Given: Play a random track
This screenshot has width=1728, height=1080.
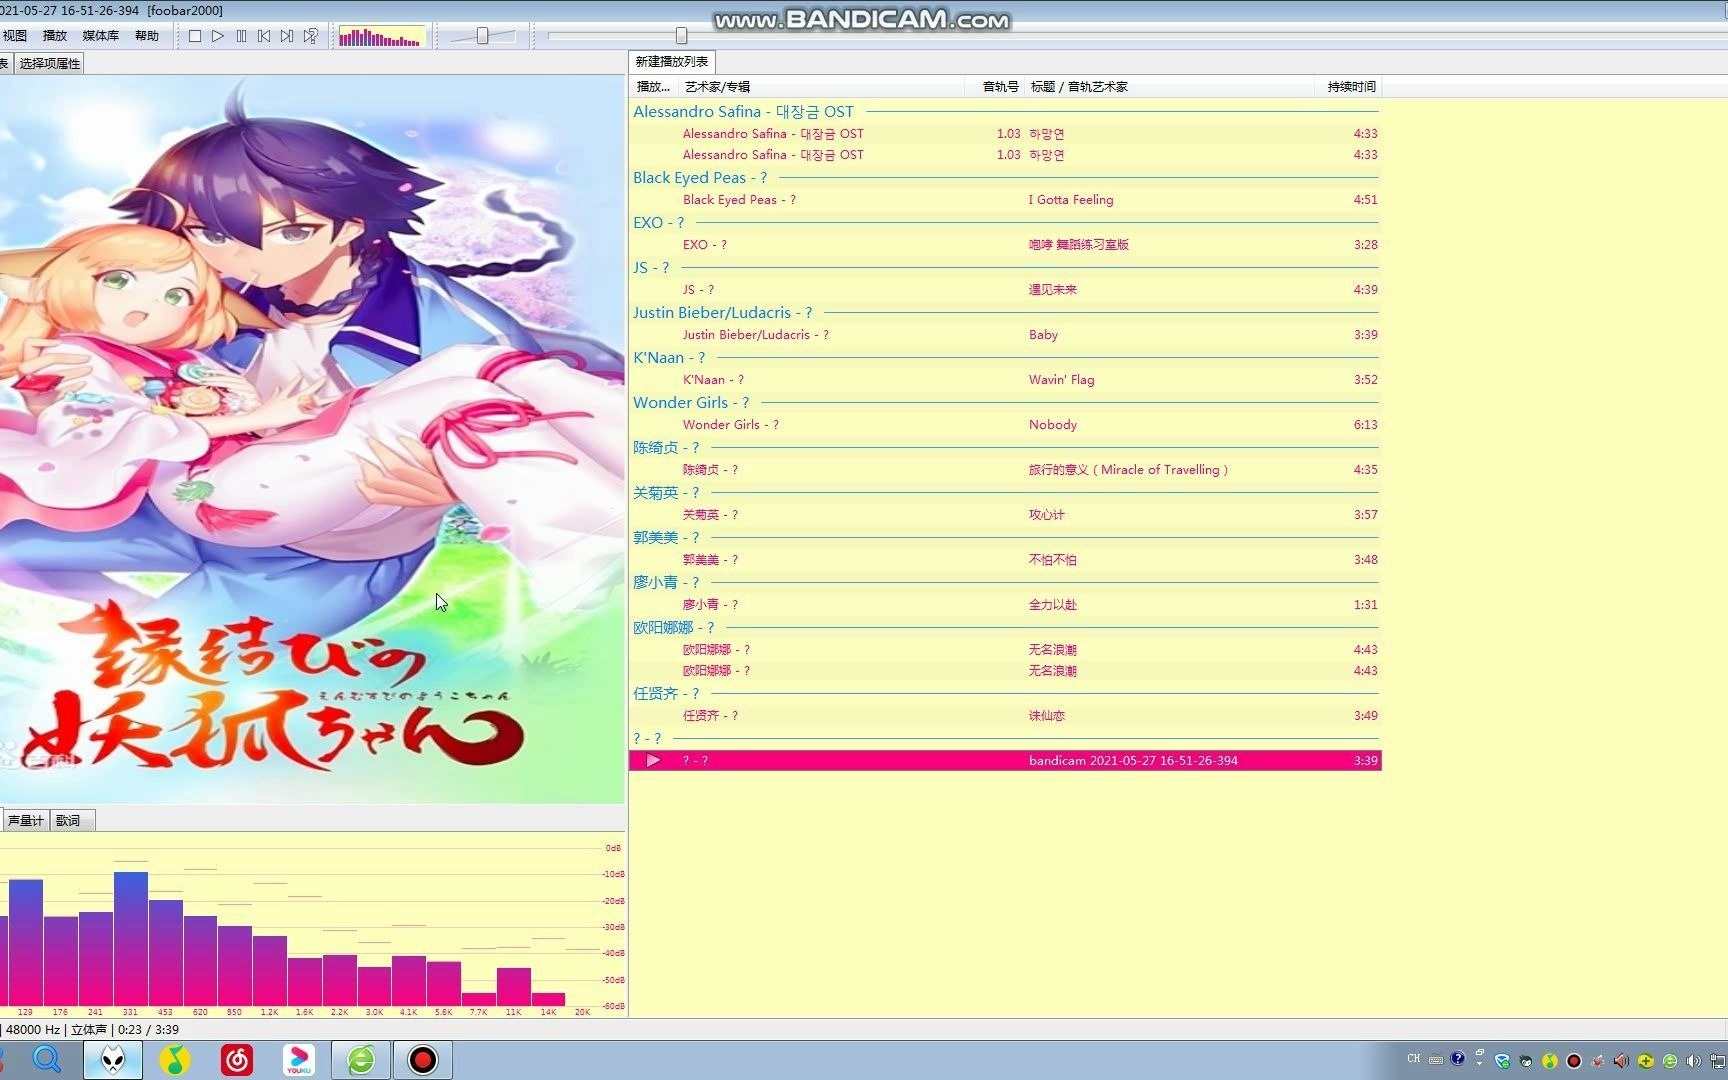Looking at the screenshot, I should (311, 36).
